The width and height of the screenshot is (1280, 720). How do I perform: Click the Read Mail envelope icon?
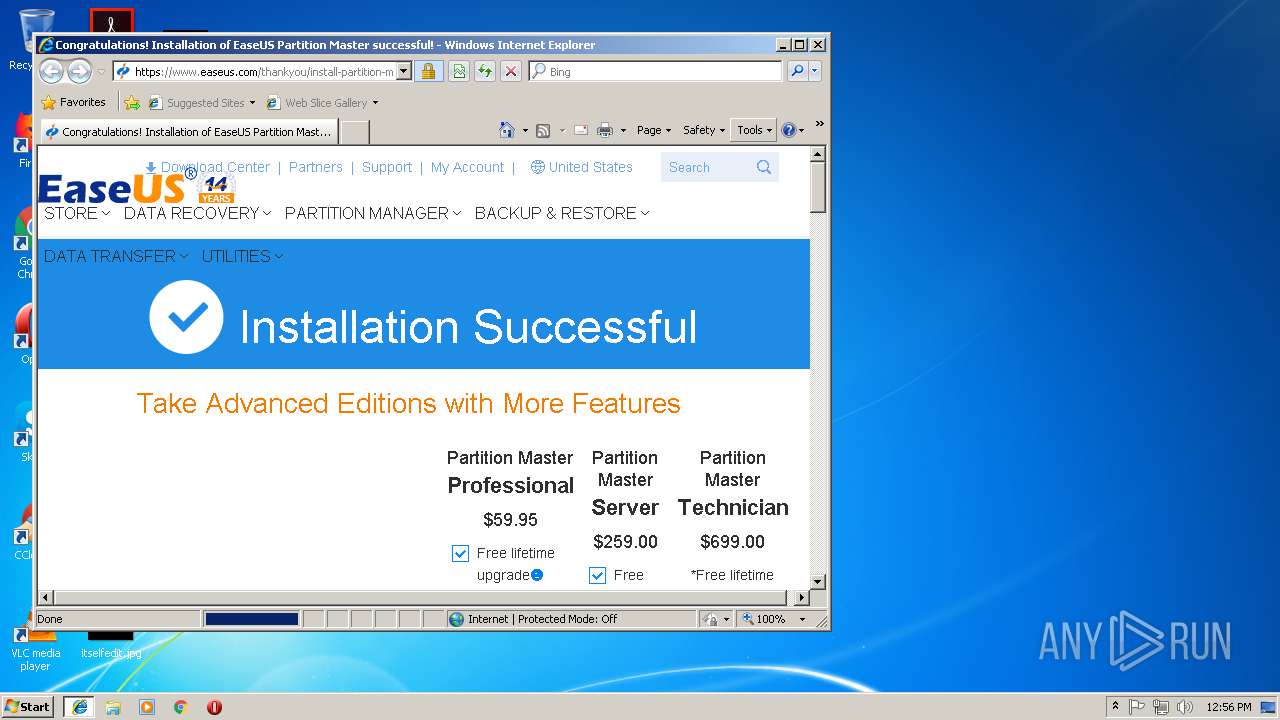pyautogui.click(x=581, y=130)
